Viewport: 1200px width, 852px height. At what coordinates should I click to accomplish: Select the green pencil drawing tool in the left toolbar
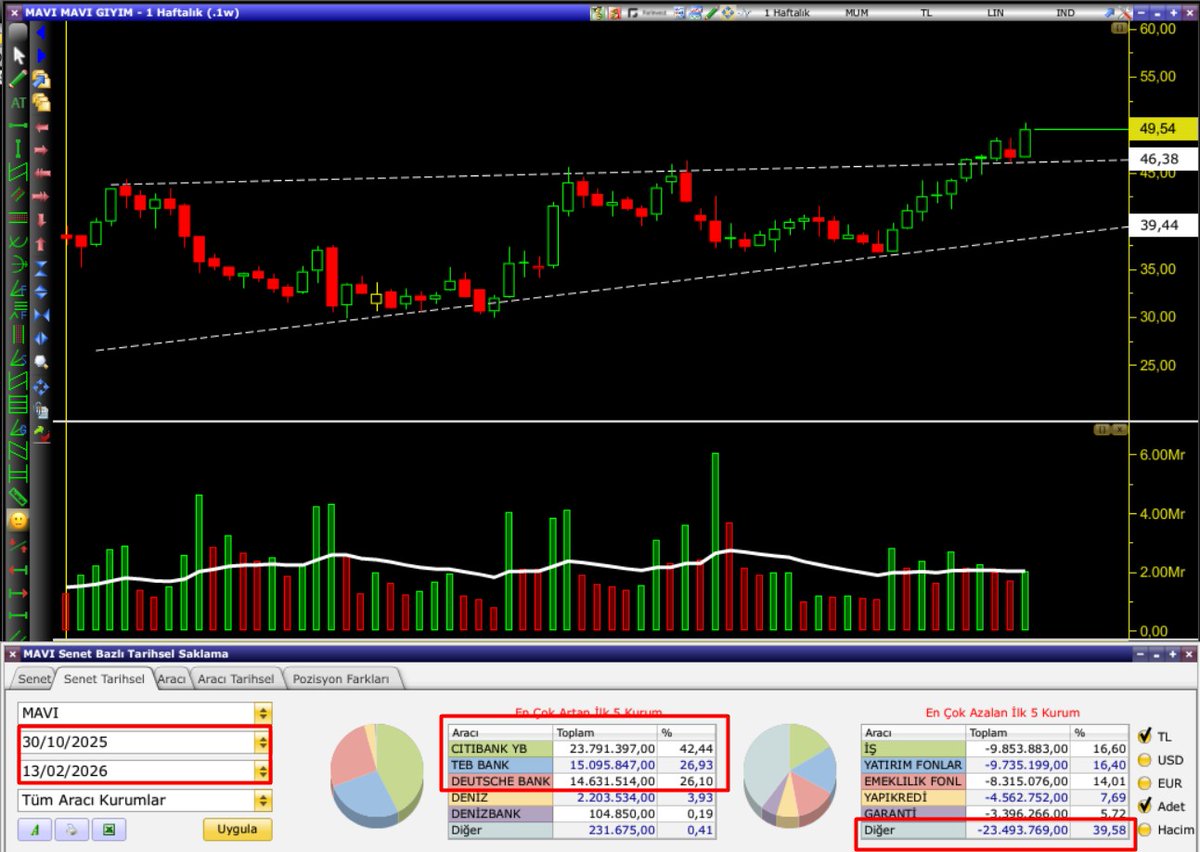coord(18,78)
